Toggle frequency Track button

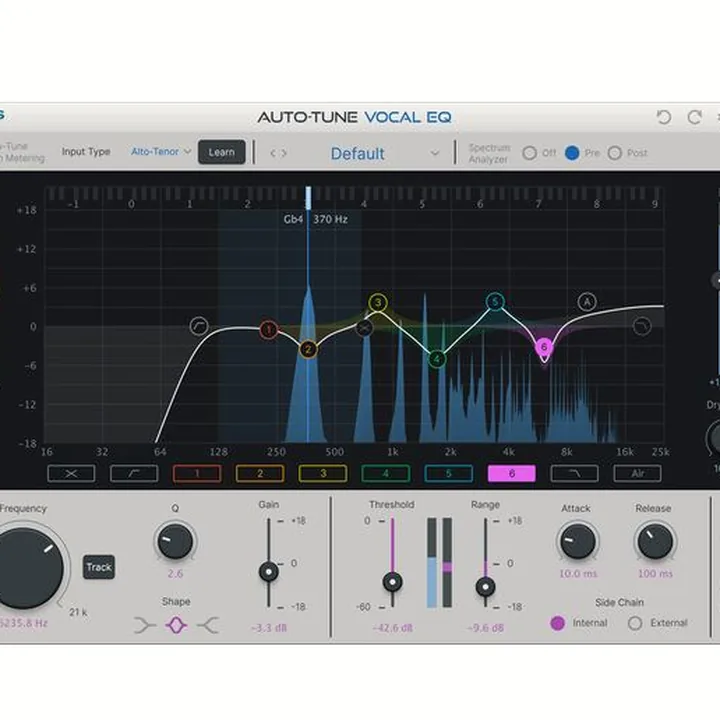click(x=99, y=567)
